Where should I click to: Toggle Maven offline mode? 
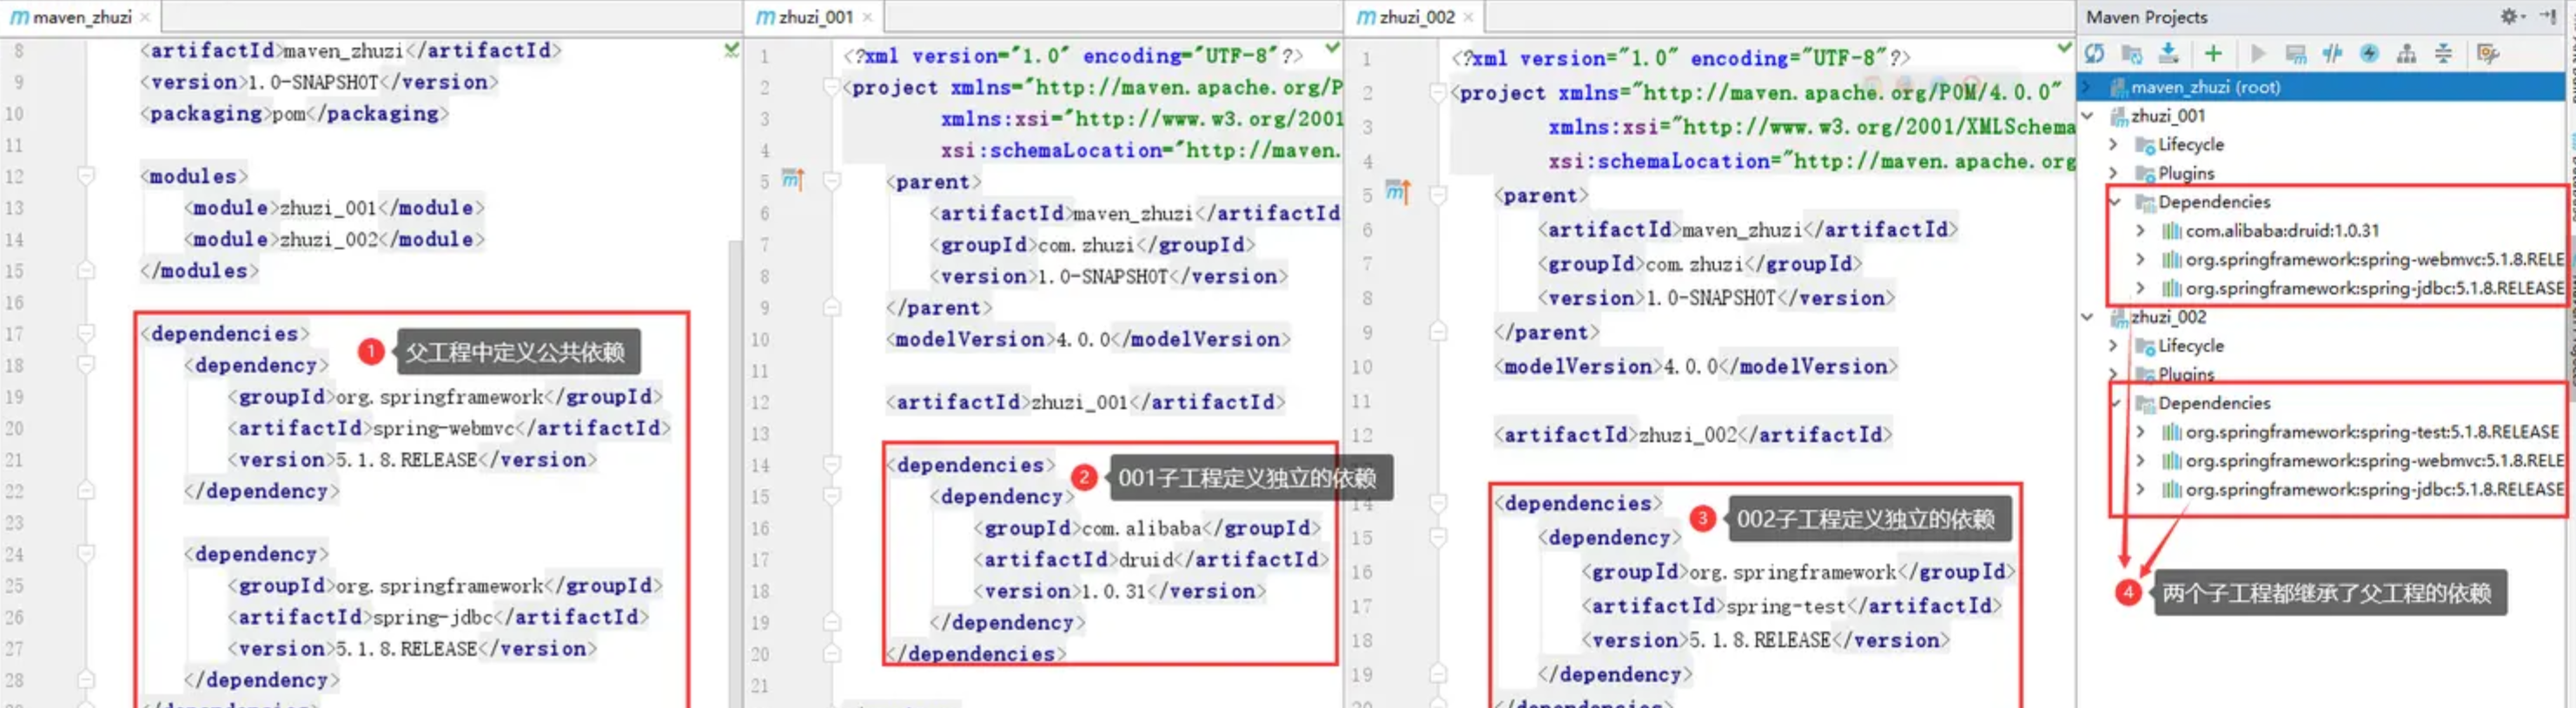(2332, 54)
